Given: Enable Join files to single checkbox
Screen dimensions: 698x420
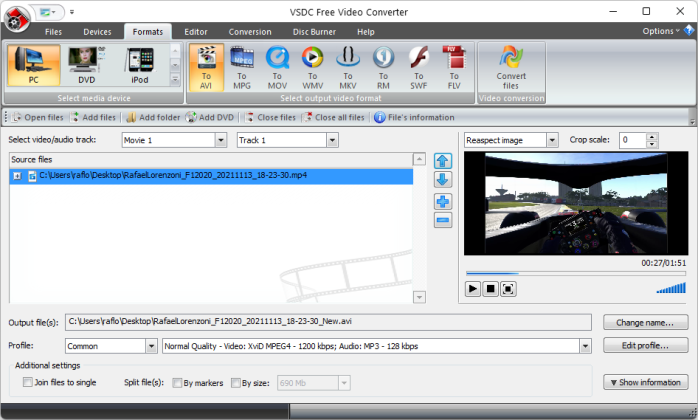Looking at the screenshot, I should pyautogui.click(x=28, y=382).
